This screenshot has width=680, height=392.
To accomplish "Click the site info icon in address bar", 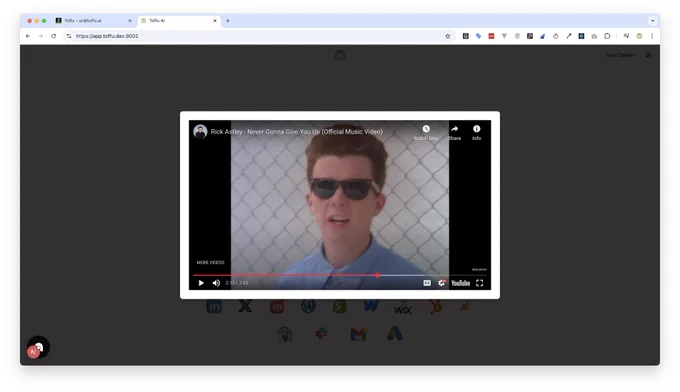I will tap(69, 36).
